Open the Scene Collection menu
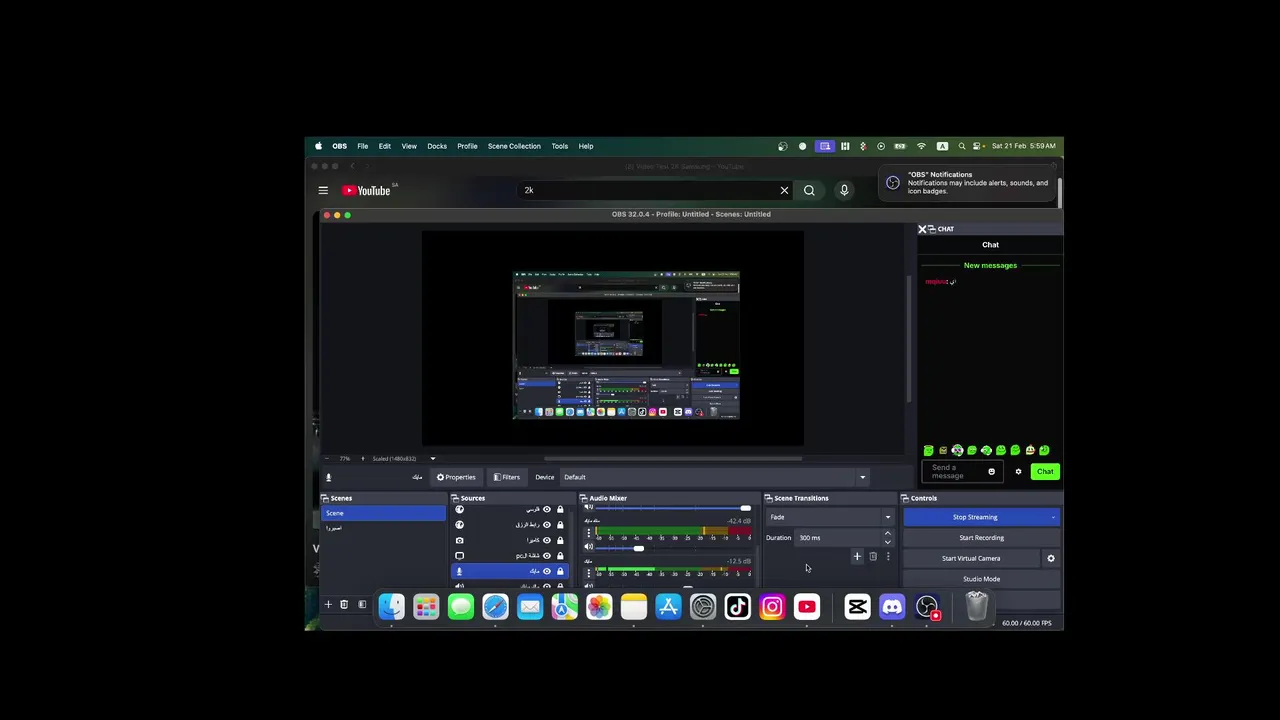1280x720 pixels. tap(514, 146)
